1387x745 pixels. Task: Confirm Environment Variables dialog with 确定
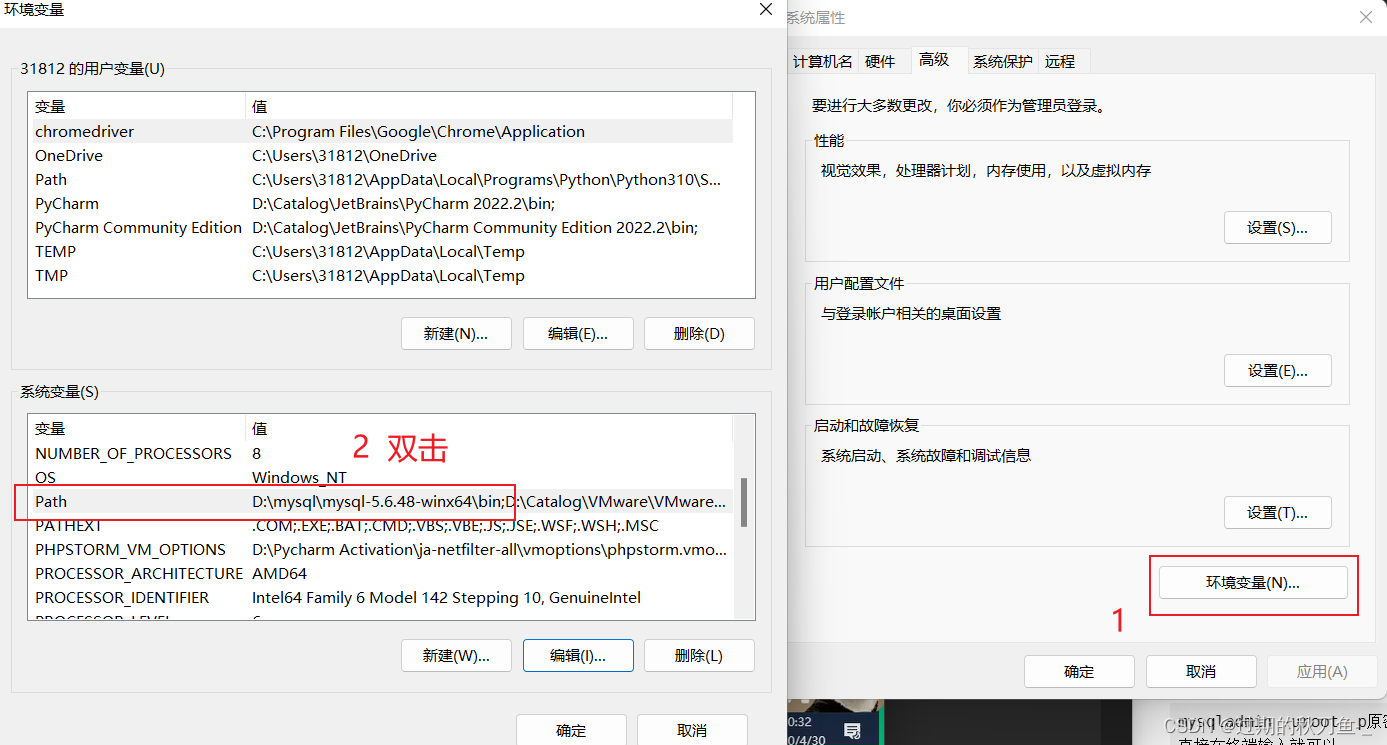[x=571, y=730]
